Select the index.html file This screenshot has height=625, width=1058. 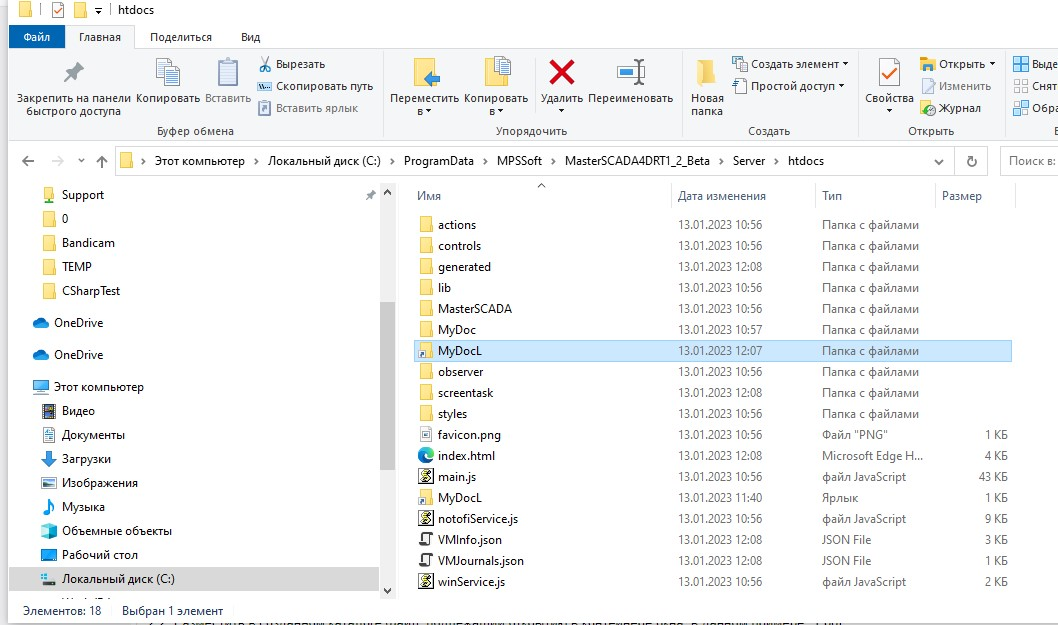[466, 456]
